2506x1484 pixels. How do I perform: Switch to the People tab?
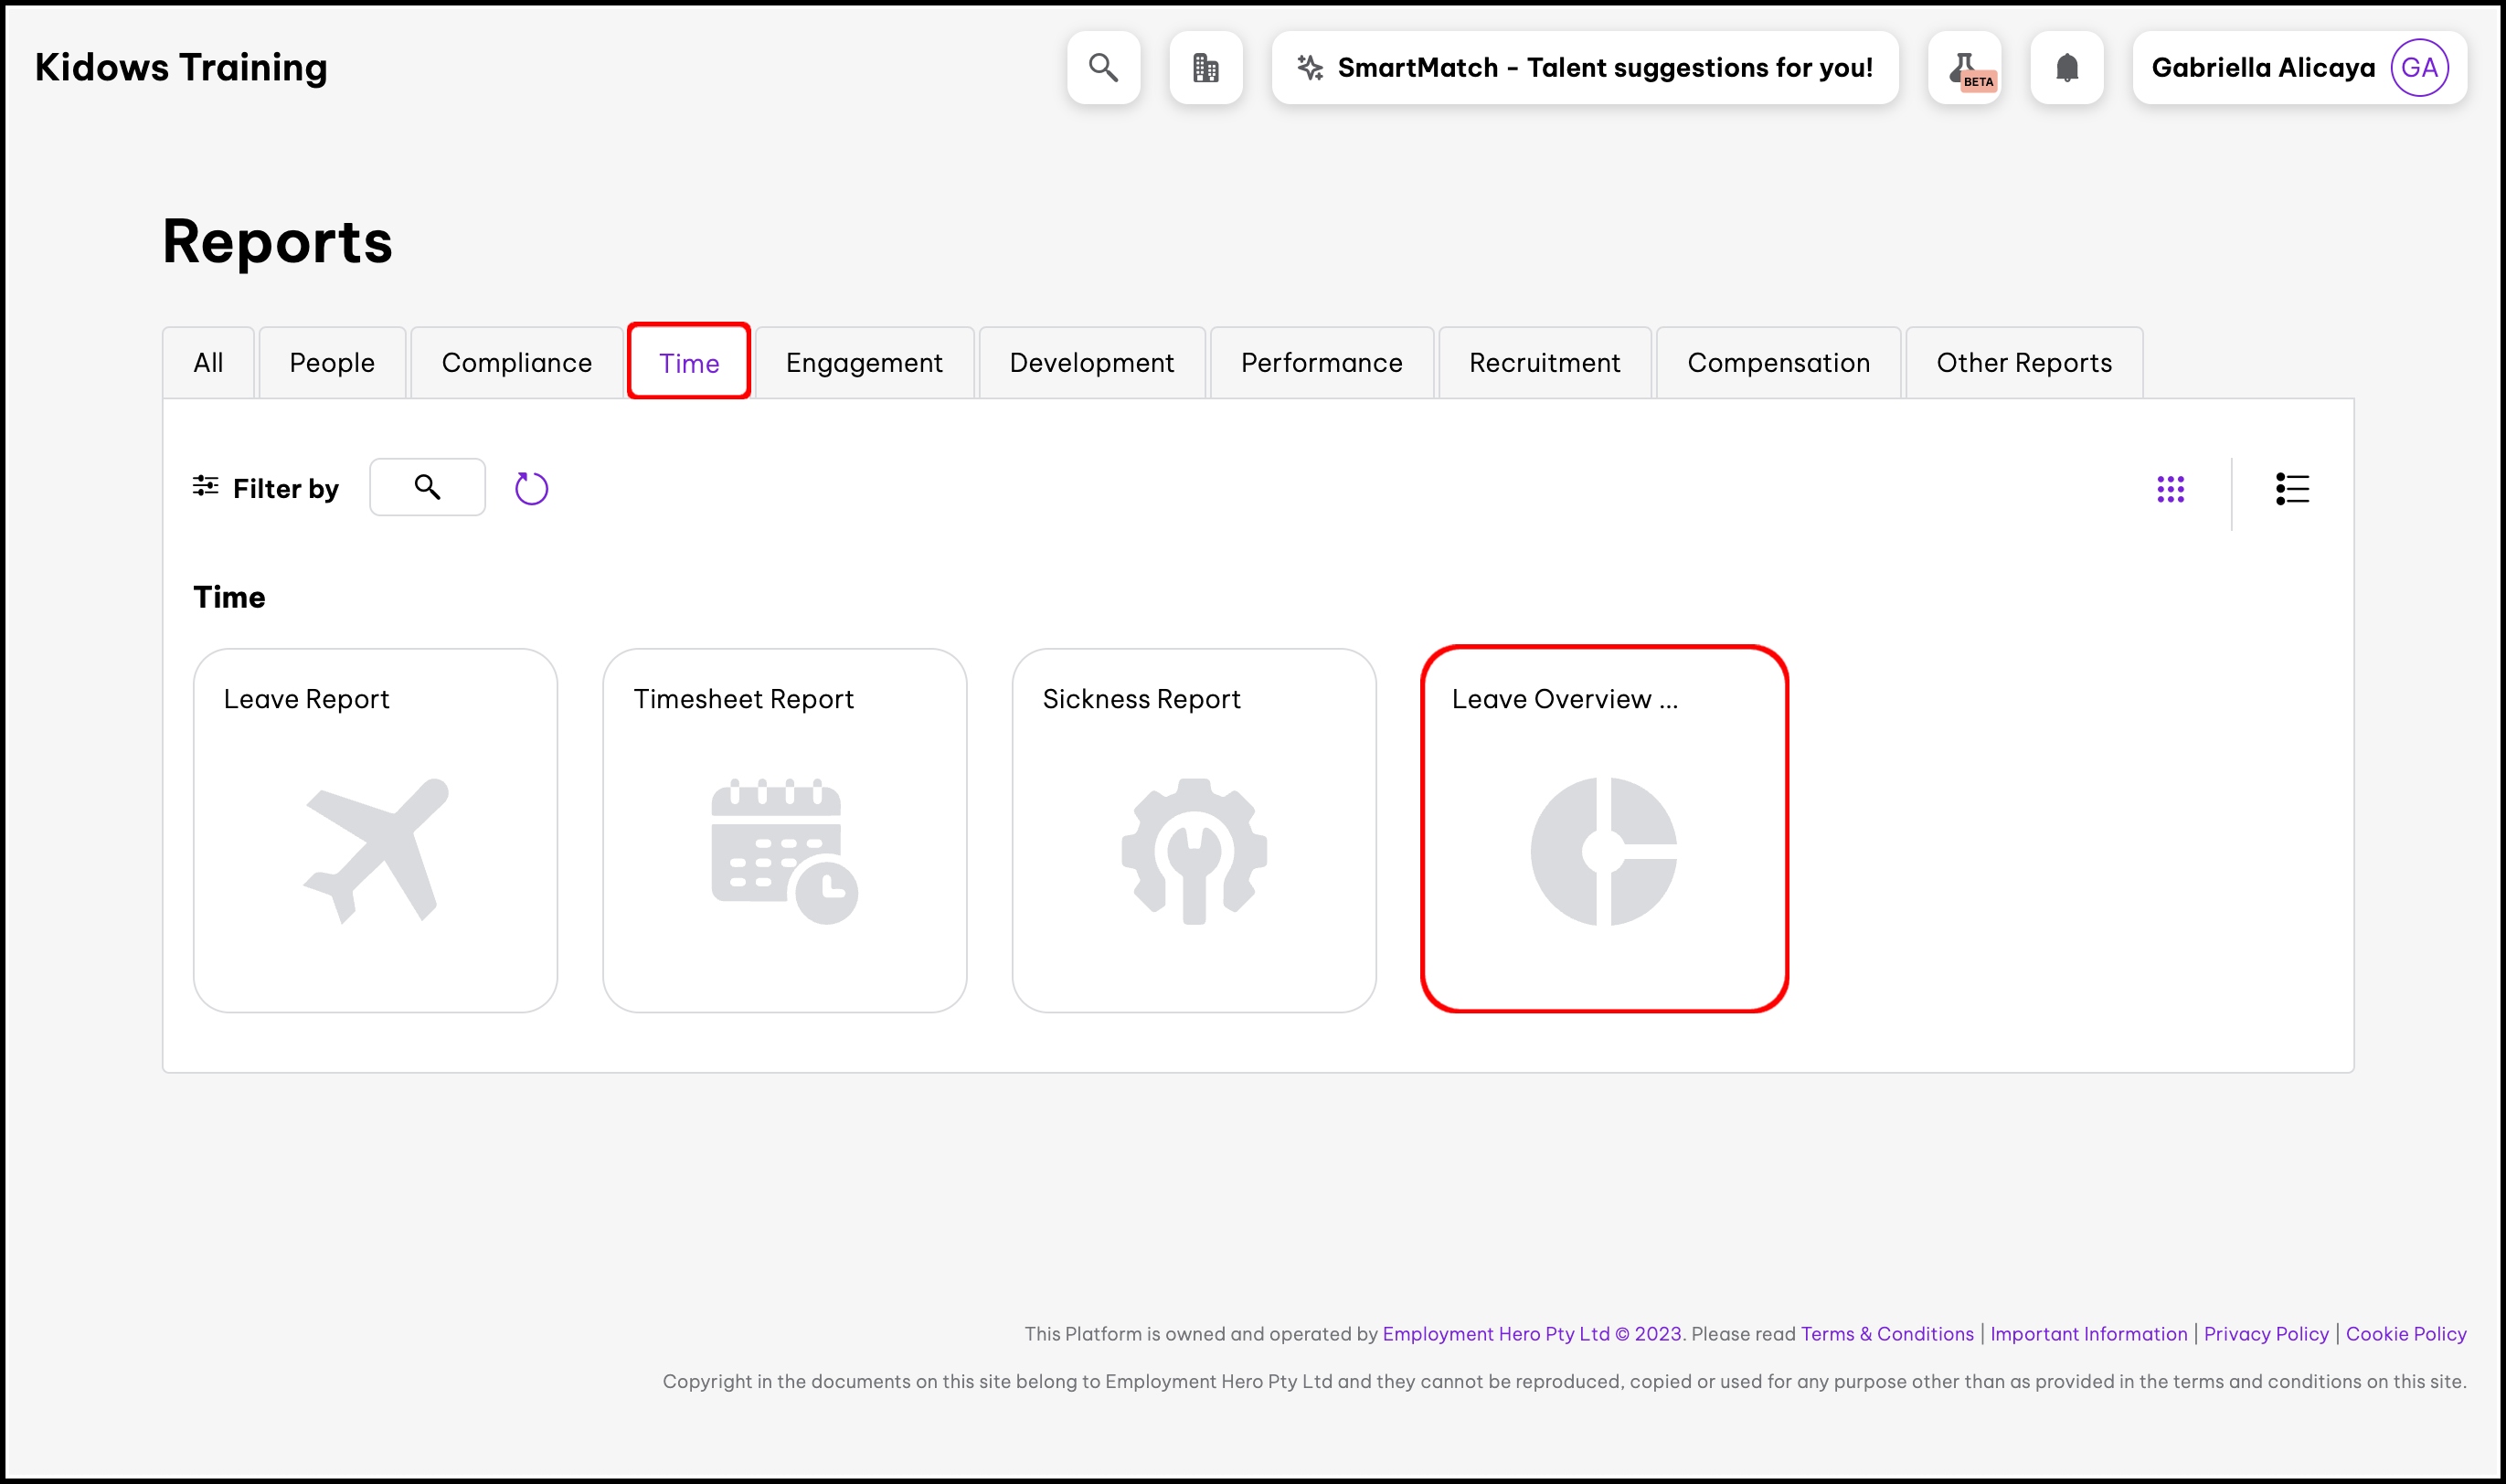point(332,363)
